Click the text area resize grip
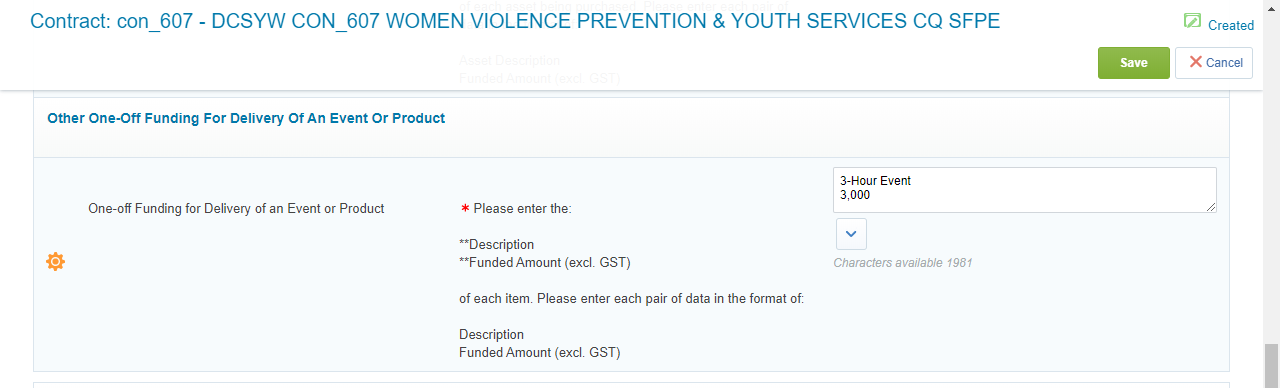This screenshot has height=388, width=1280. pyautogui.click(x=1210, y=206)
